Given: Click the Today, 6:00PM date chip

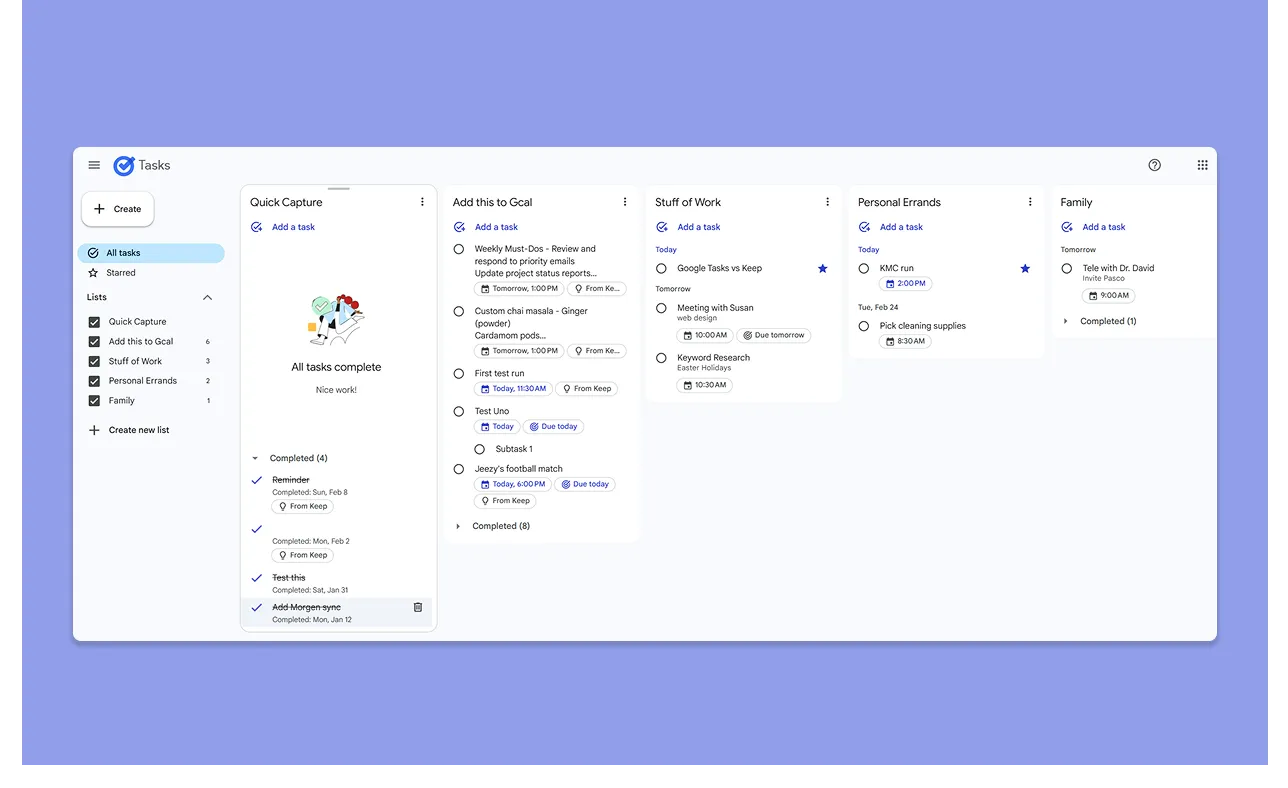Looking at the screenshot, I should pyautogui.click(x=513, y=484).
